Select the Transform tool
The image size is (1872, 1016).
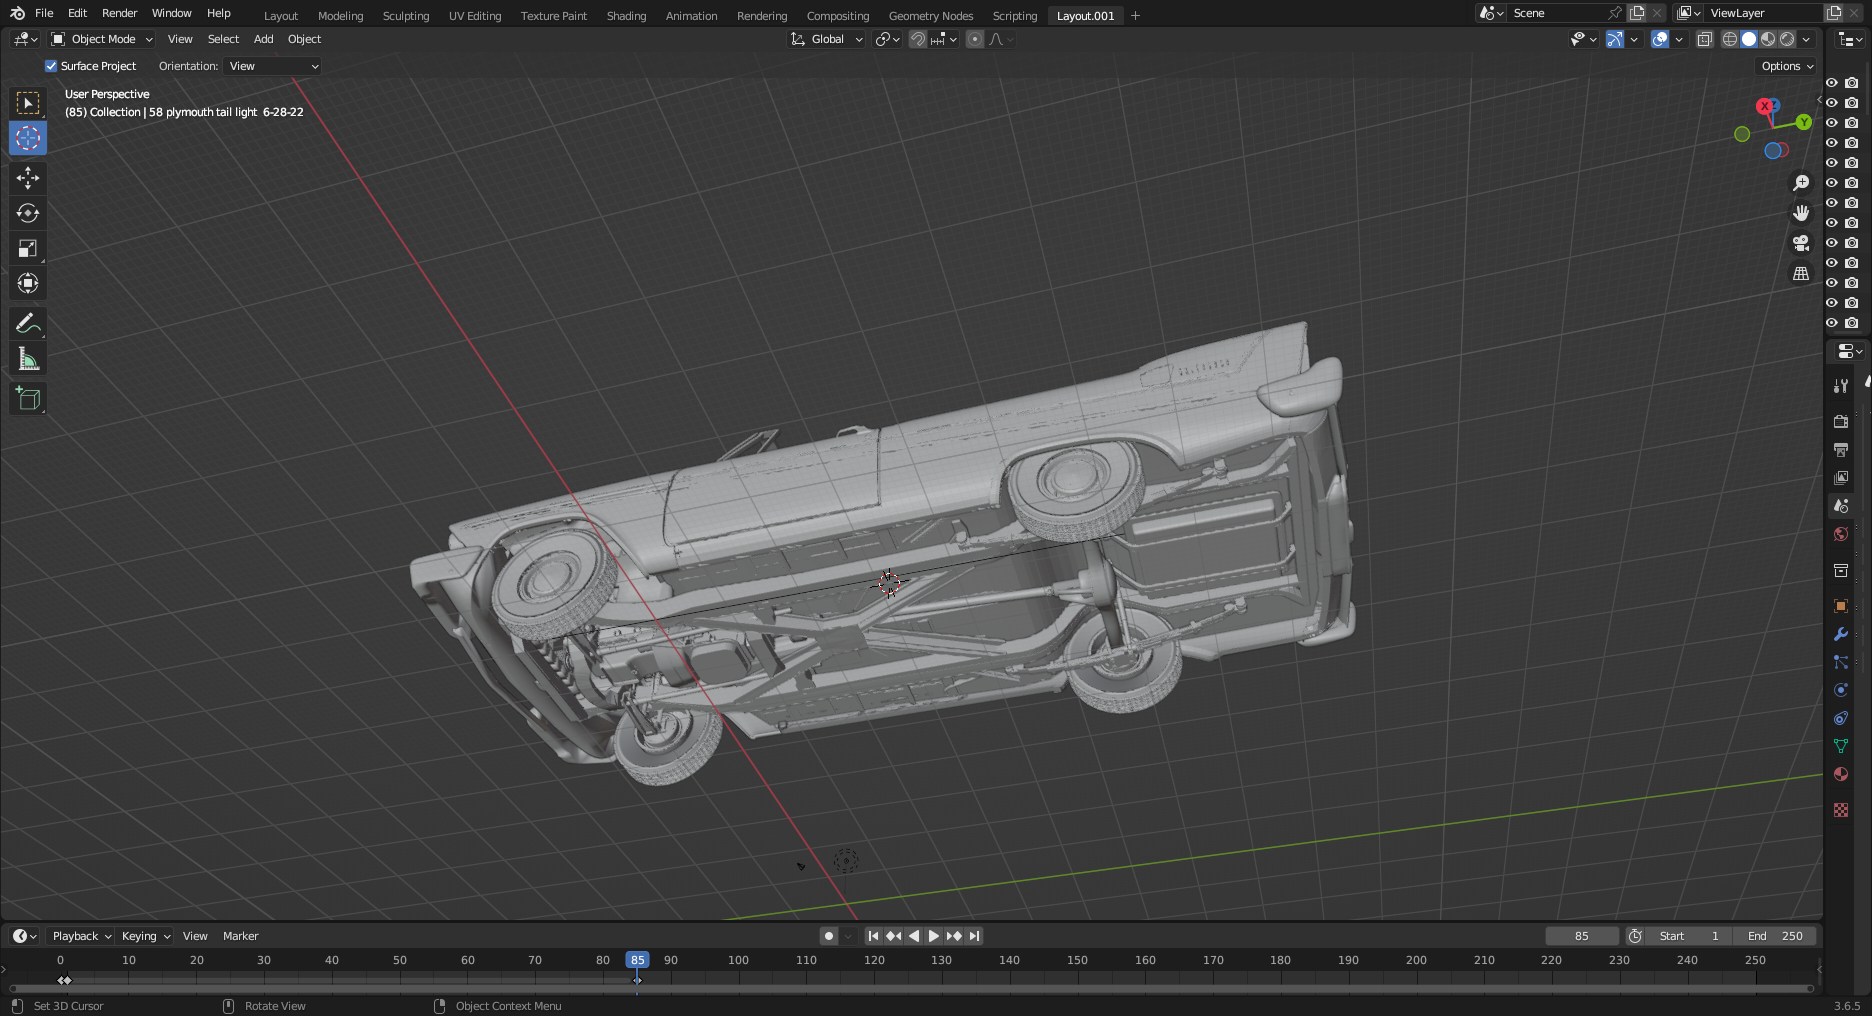28,283
